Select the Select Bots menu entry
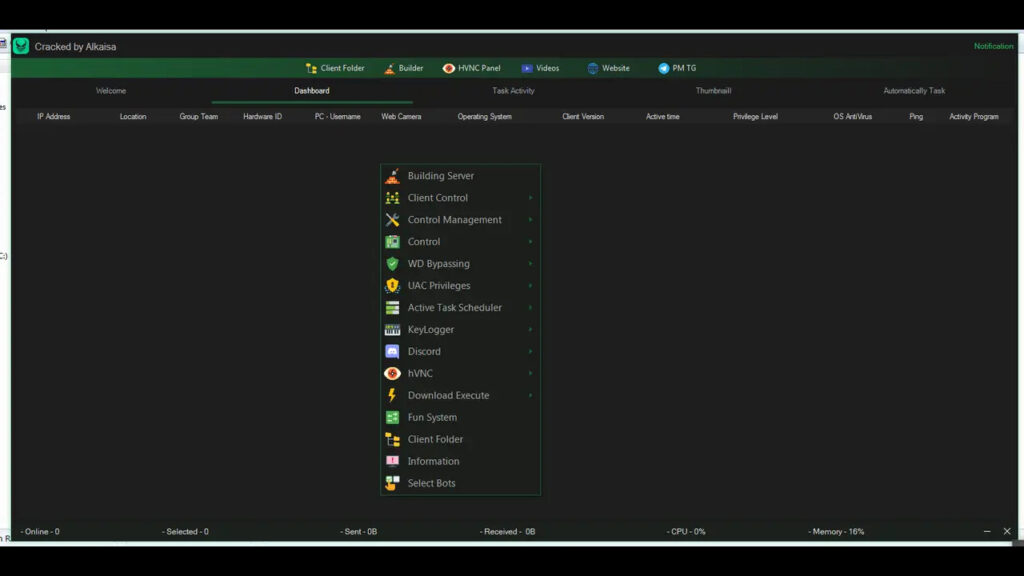The width and height of the screenshot is (1024, 576). 460,483
